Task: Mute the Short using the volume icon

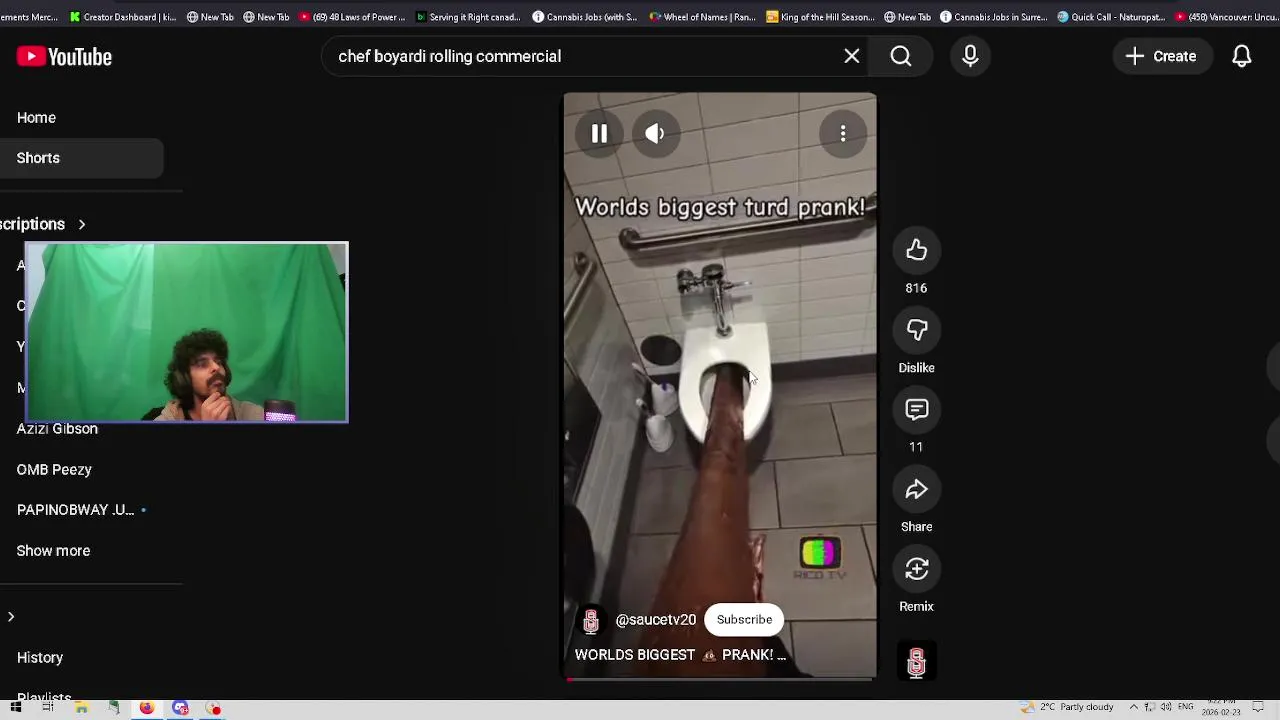Action: click(655, 134)
